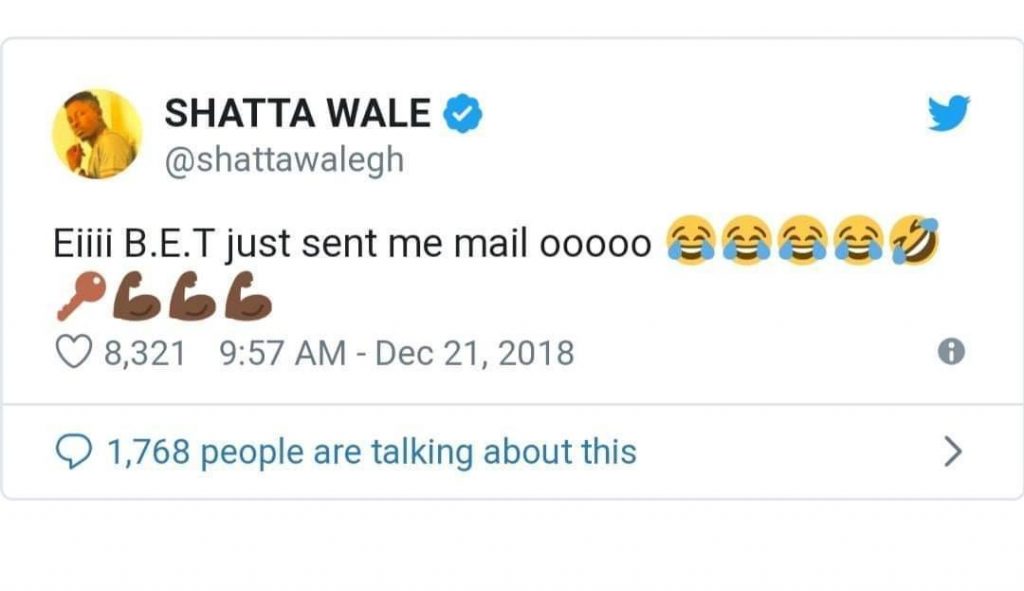Click the second crying-laughing emoji
1024x591 pixels.
pyautogui.click(x=746, y=240)
